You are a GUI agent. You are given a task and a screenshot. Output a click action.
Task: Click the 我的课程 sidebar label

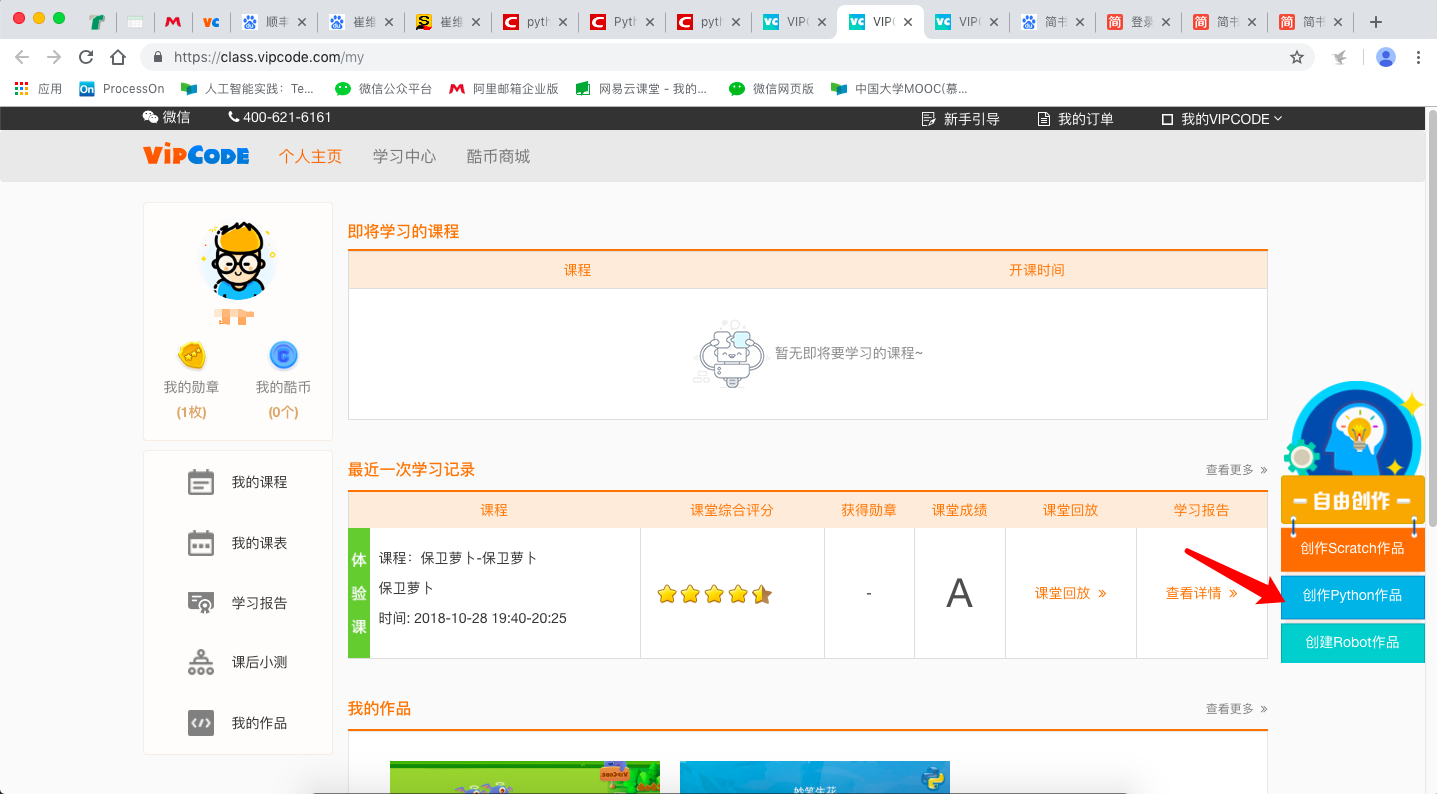coord(259,482)
